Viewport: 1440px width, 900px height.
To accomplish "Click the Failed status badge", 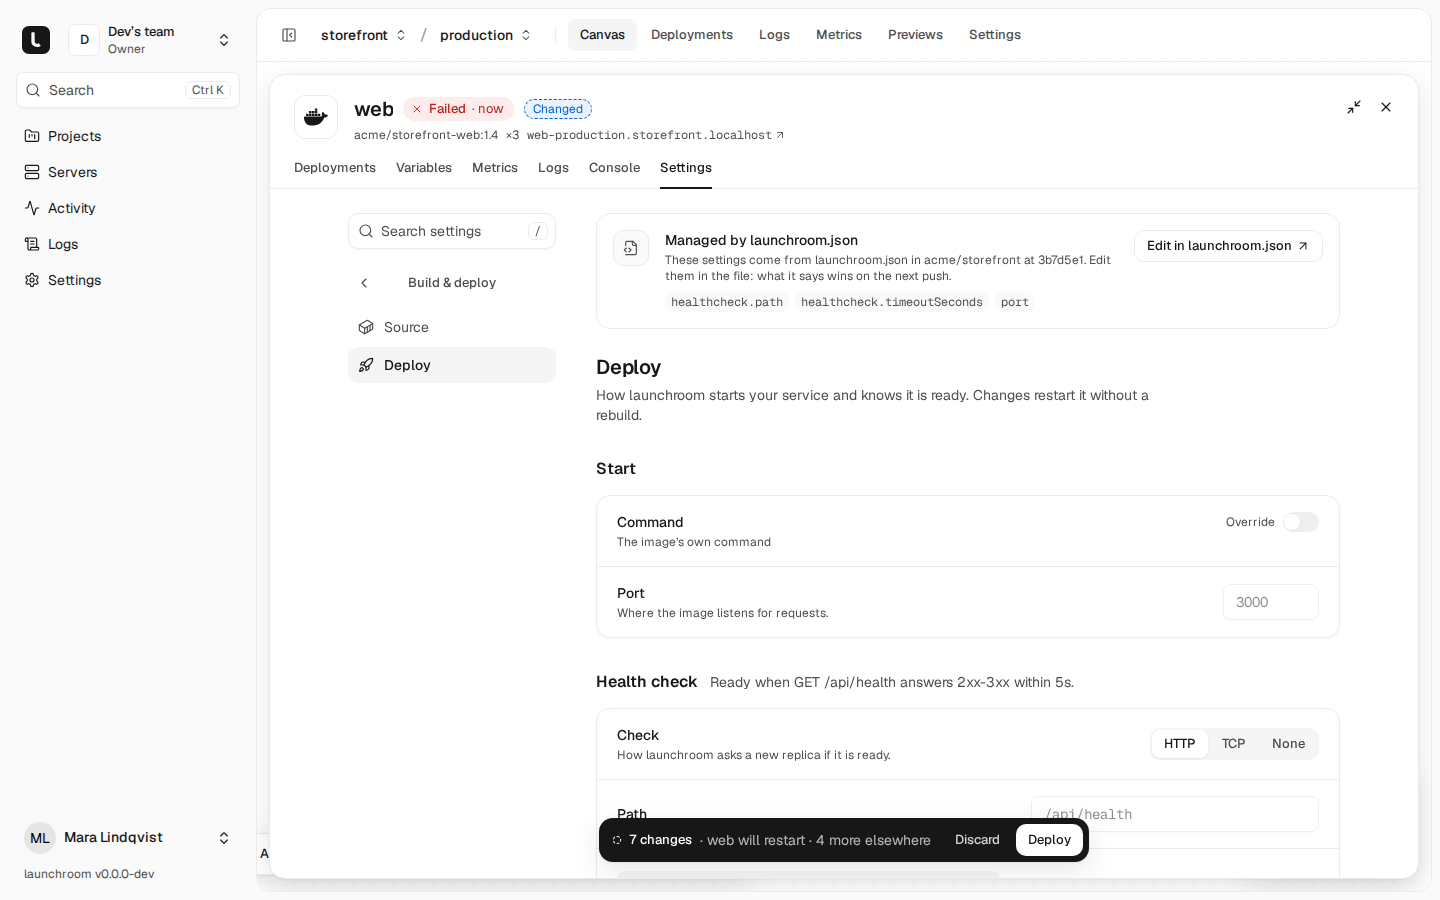I will point(458,109).
